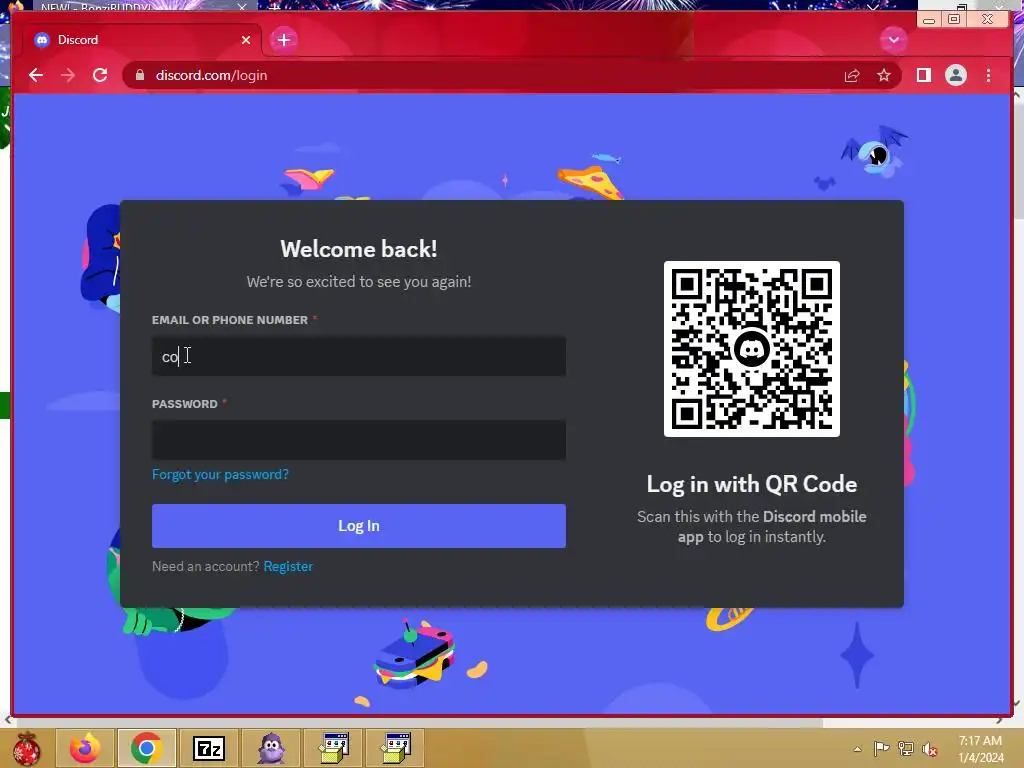Click the second installer window taskbar icon

click(x=395, y=748)
